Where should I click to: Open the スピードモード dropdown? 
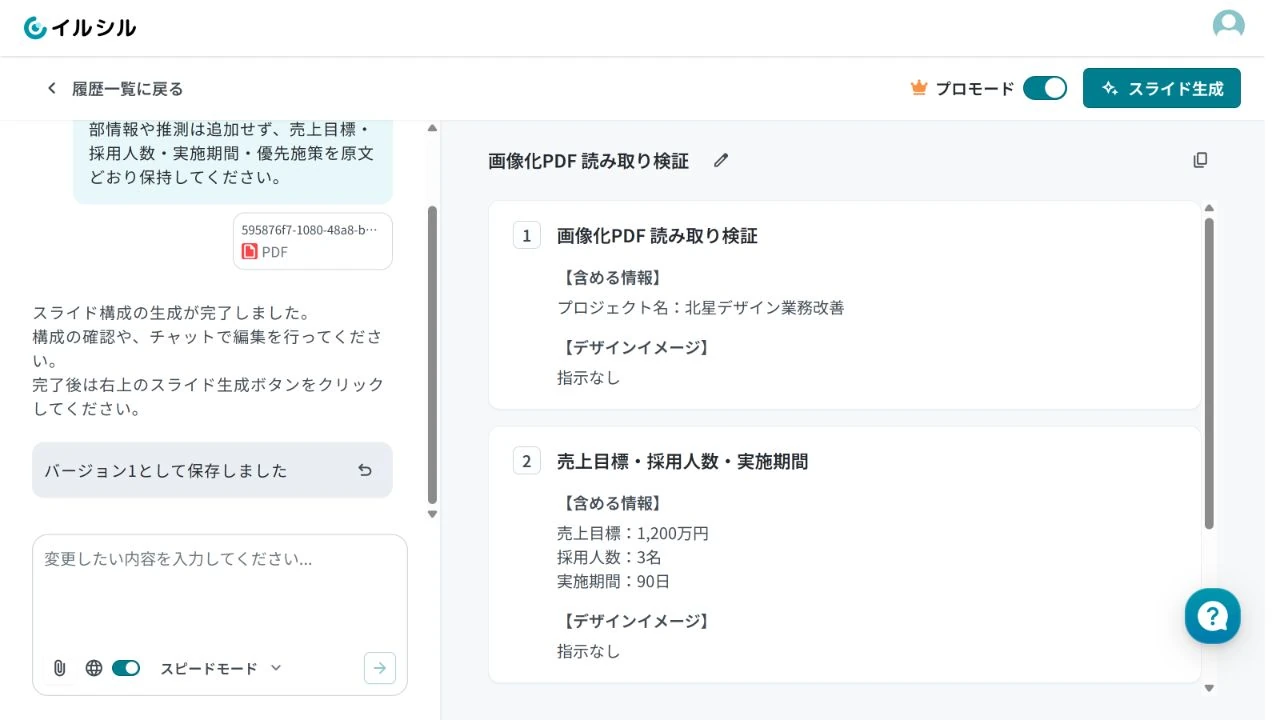pyautogui.click(x=221, y=668)
